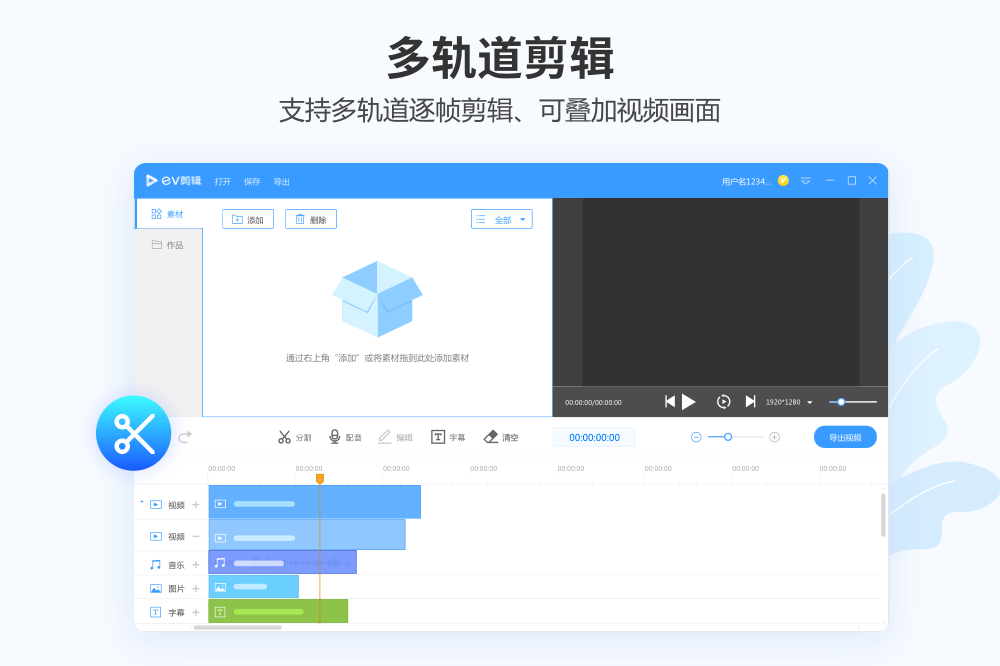Click the 添加 button to add material

(248, 219)
